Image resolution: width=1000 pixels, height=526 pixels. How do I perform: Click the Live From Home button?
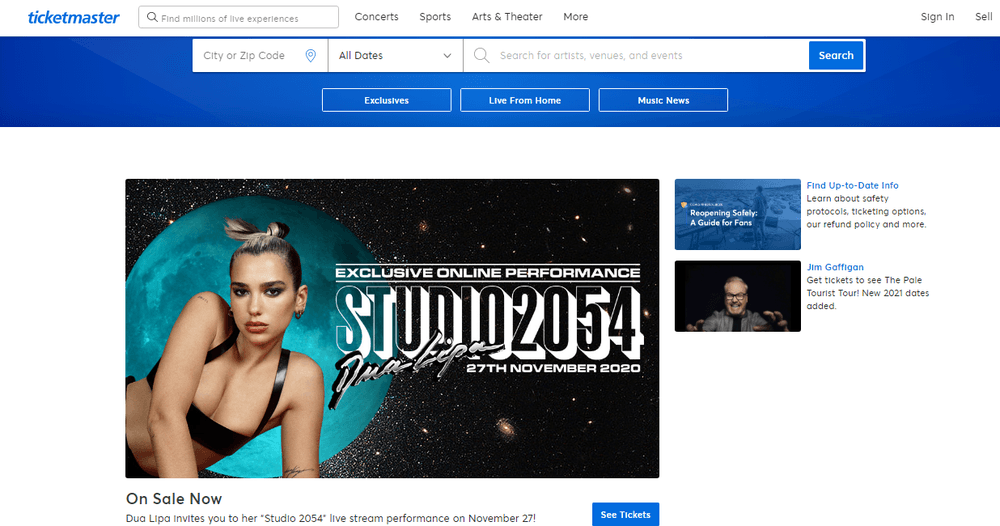pos(525,100)
